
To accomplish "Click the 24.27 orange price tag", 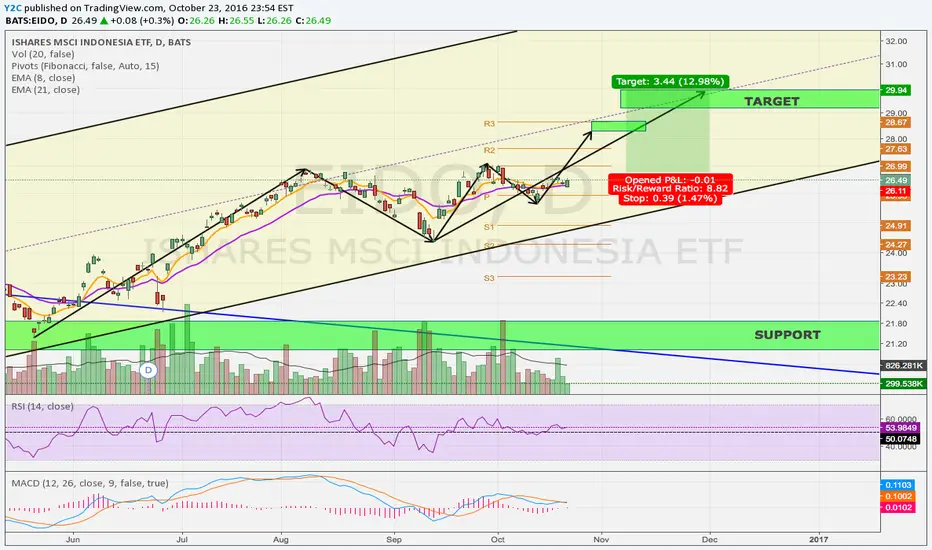I will click(896, 245).
